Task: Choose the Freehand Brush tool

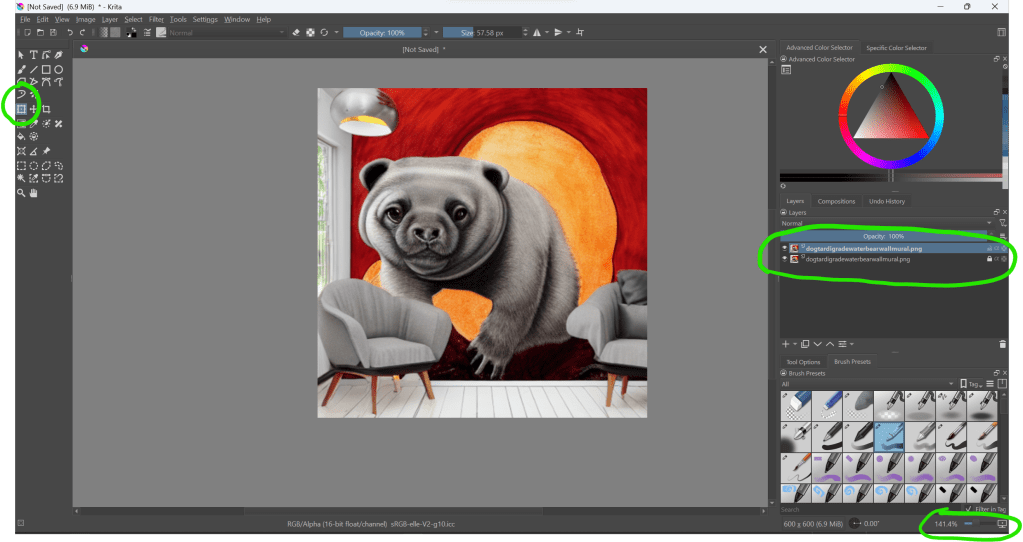Action: 21,69
